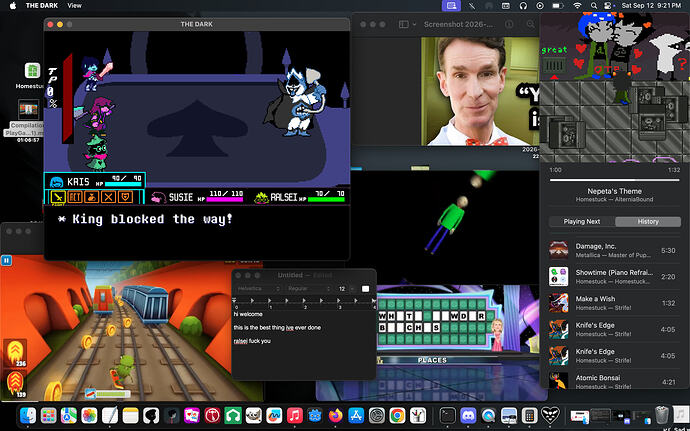The image size is (690, 431).
Task: Open Music from the Dock
Action: pos(294,415)
